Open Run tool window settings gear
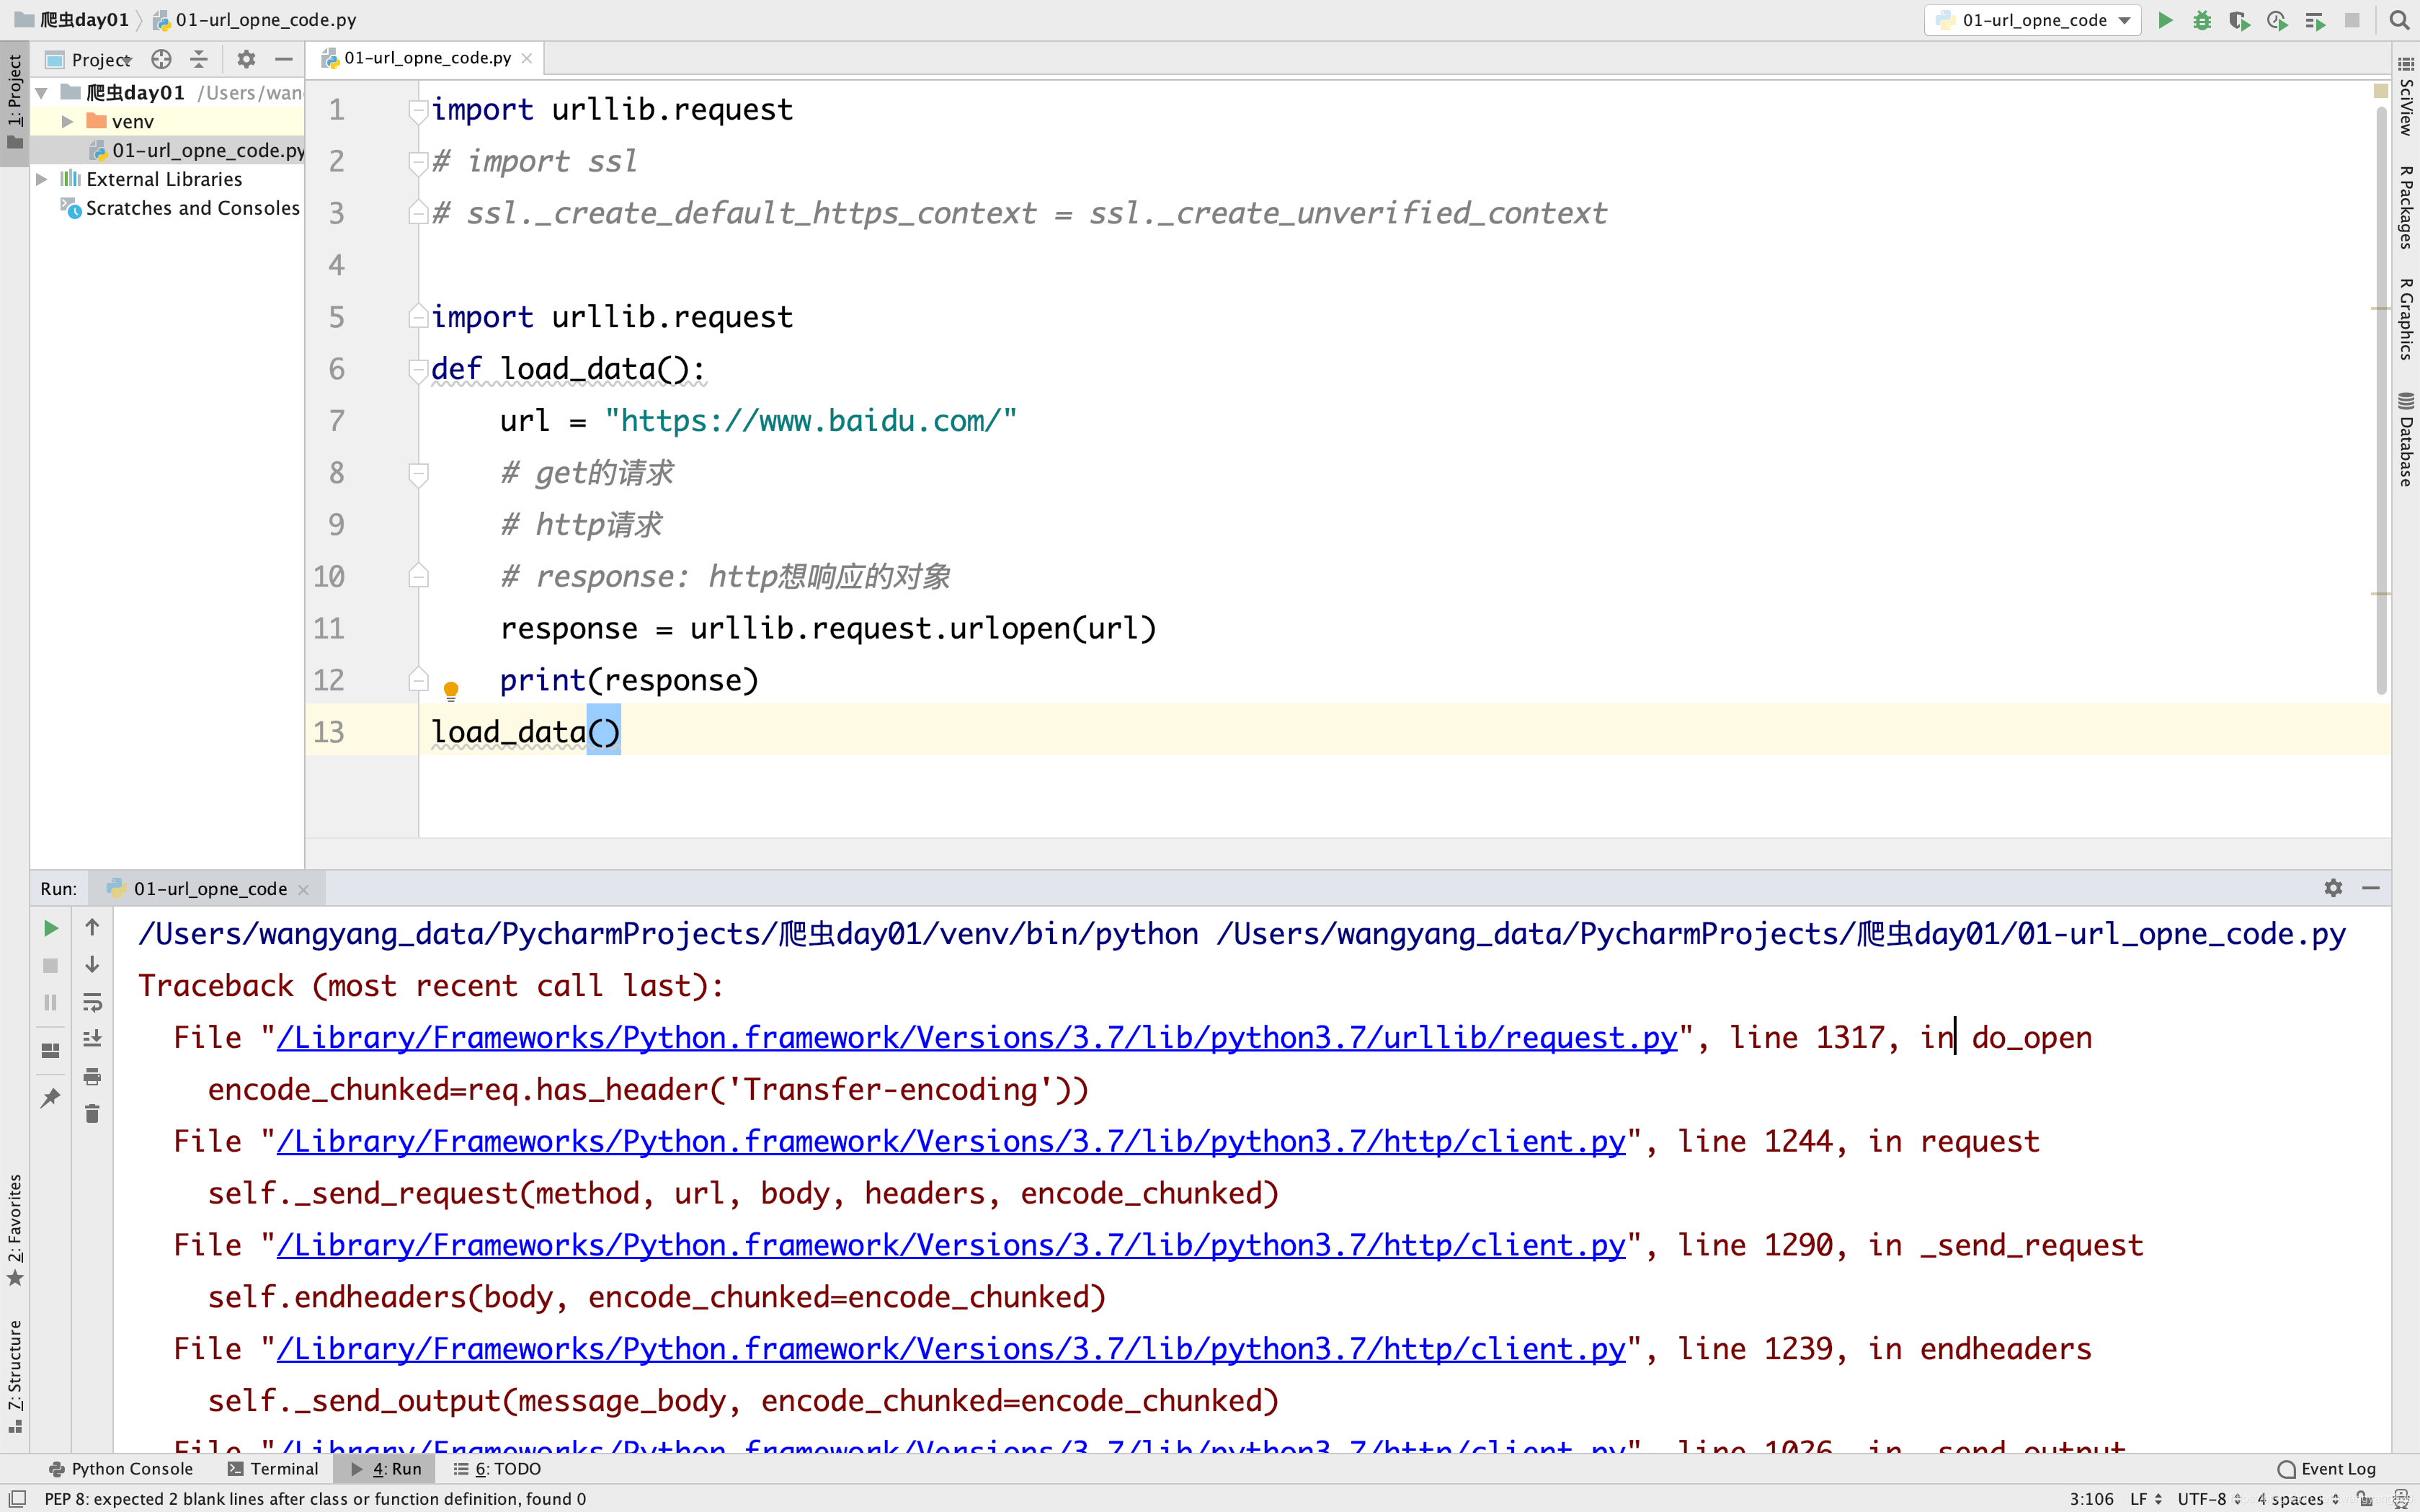This screenshot has width=2420, height=1512. pos(2333,888)
